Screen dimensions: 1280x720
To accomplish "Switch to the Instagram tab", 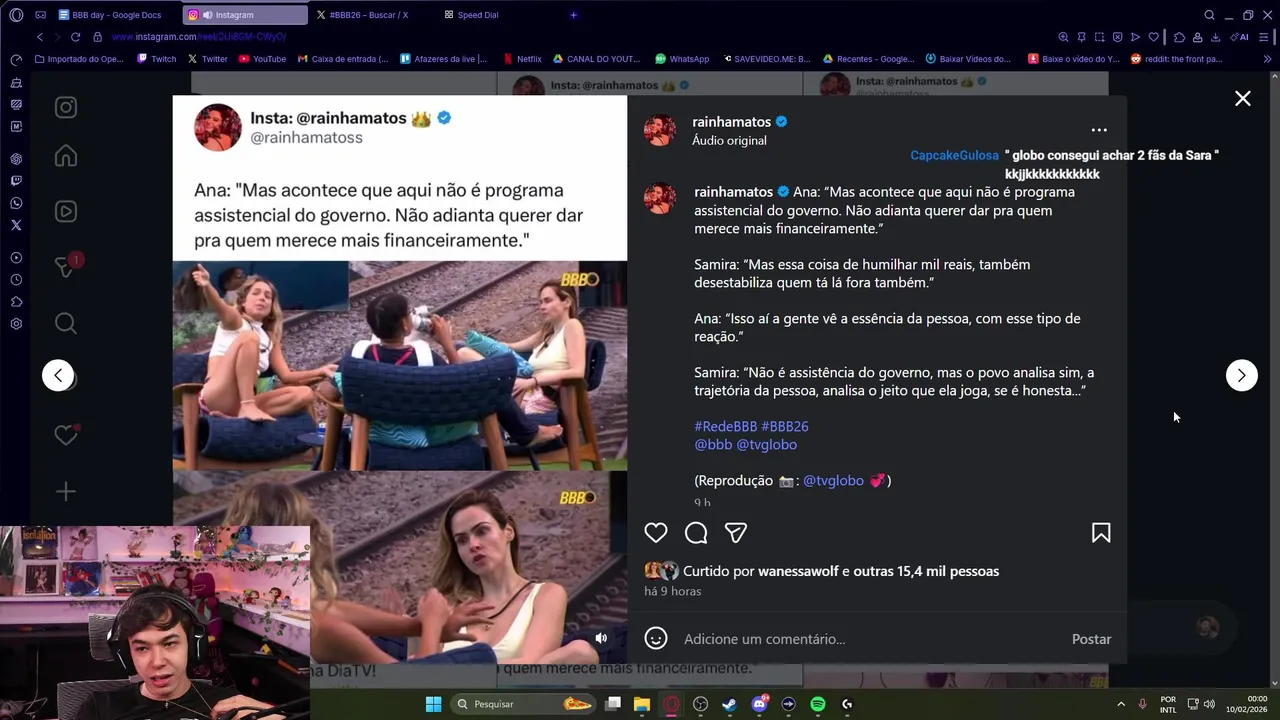I will (x=246, y=15).
